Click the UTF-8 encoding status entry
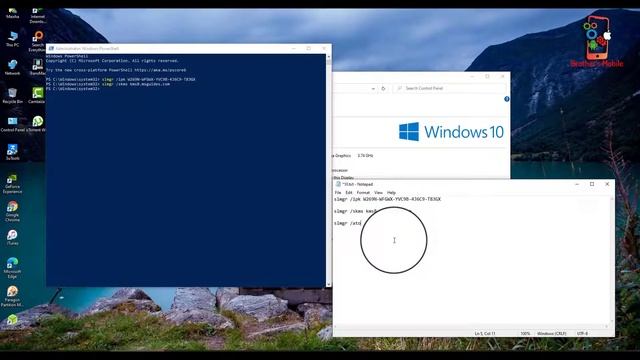The height and width of the screenshot is (360, 640). (x=582, y=333)
